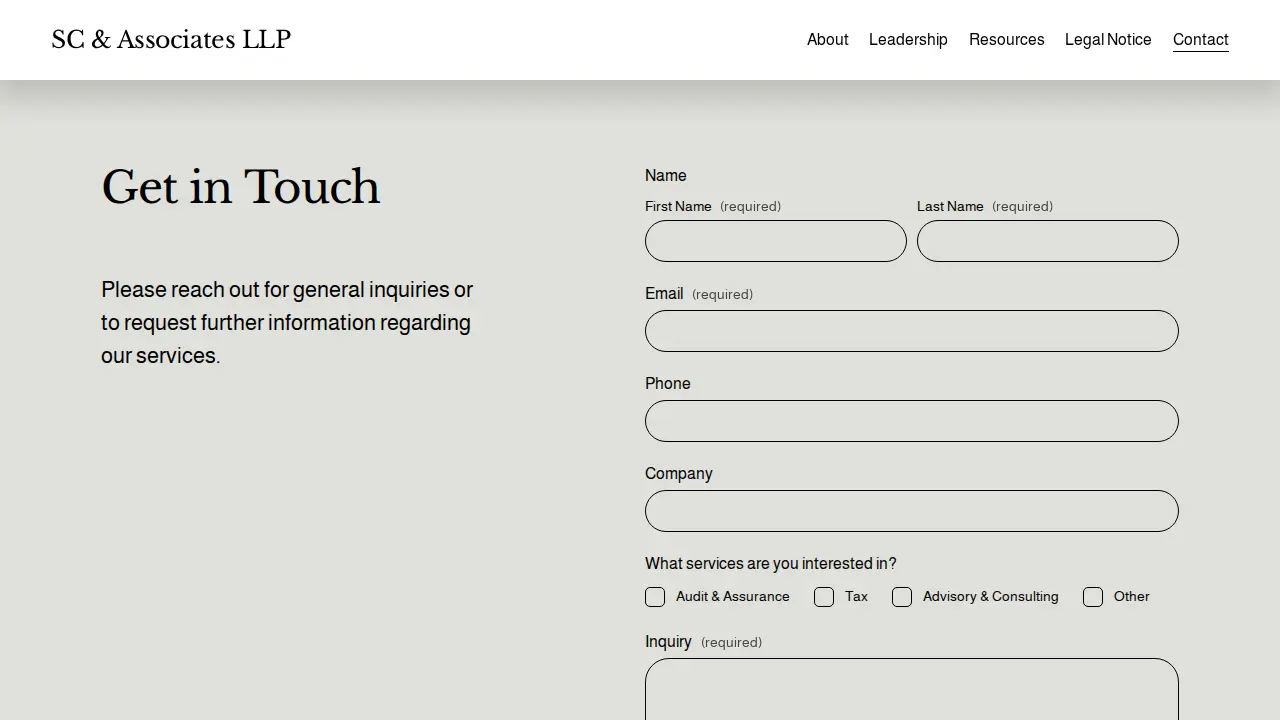Select the Contact nav link
This screenshot has width=1280, height=720.
click(x=1200, y=40)
